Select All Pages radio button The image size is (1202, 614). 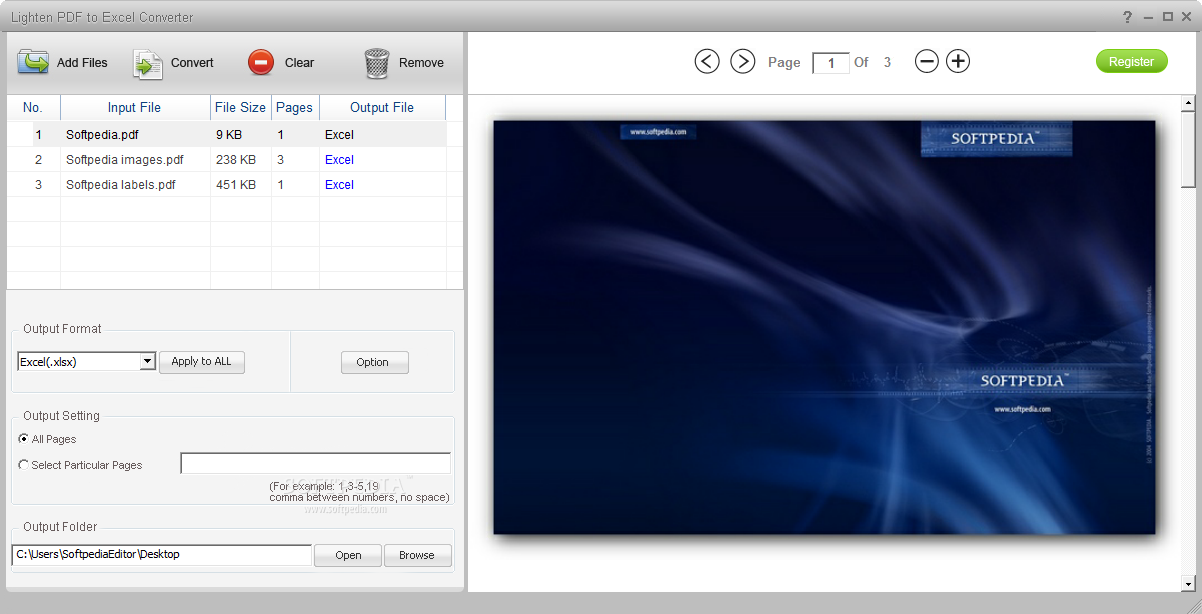[23, 439]
